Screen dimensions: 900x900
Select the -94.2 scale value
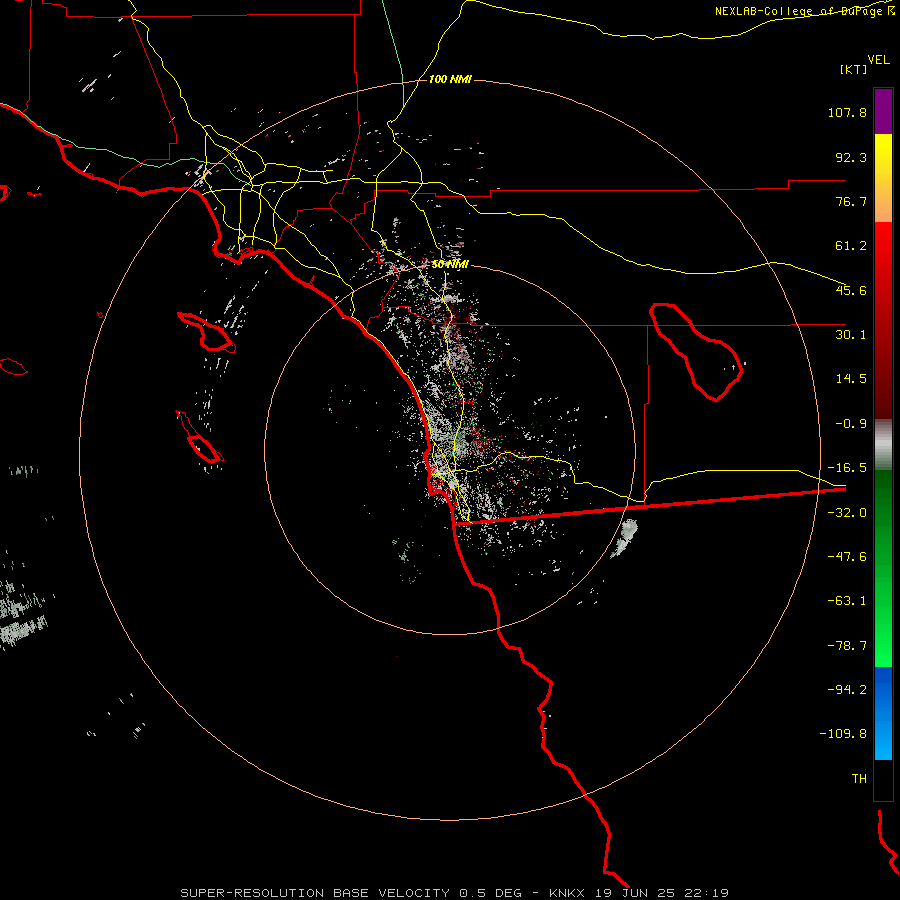847,690
